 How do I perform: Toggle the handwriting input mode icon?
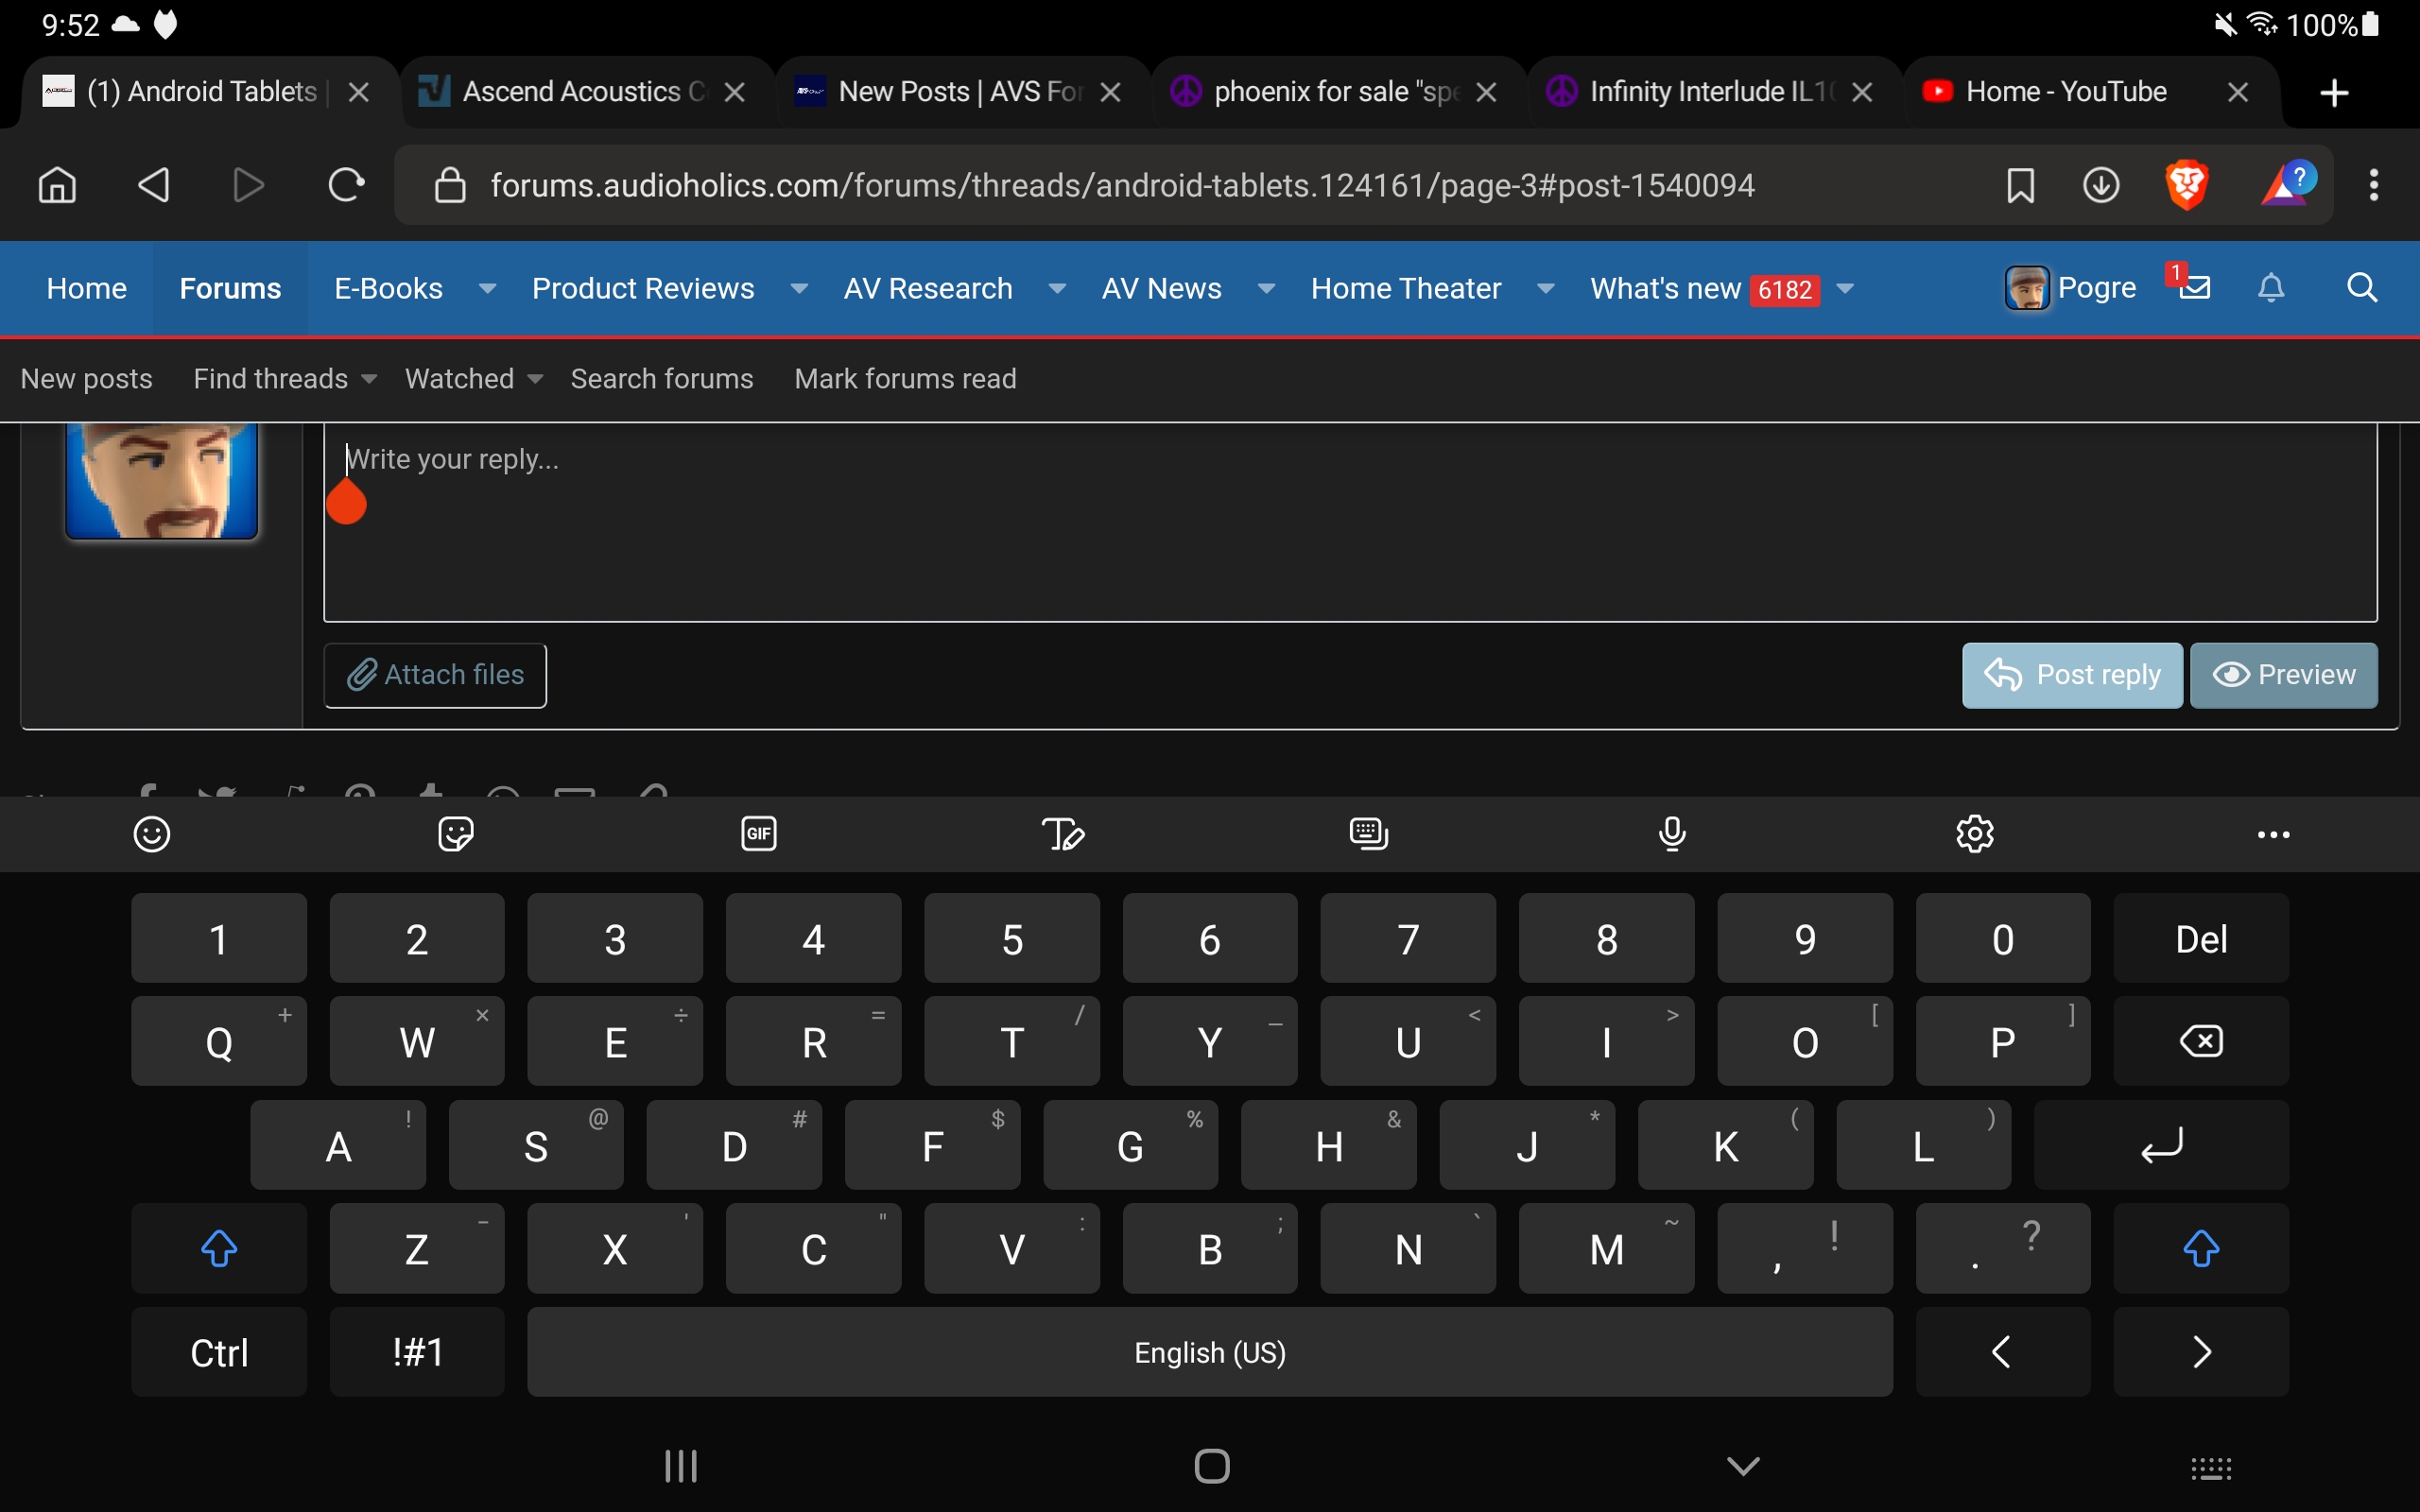pos(1063,833)
